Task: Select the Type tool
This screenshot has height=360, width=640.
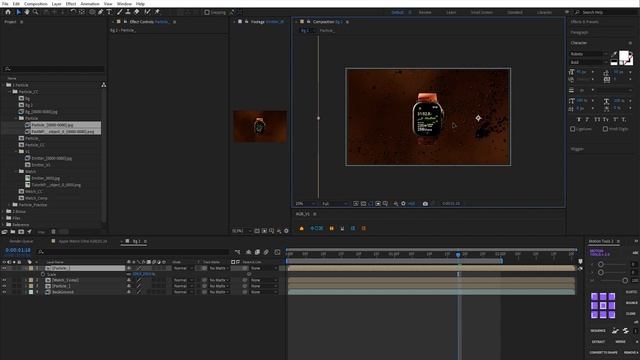Action: point(109,12)
